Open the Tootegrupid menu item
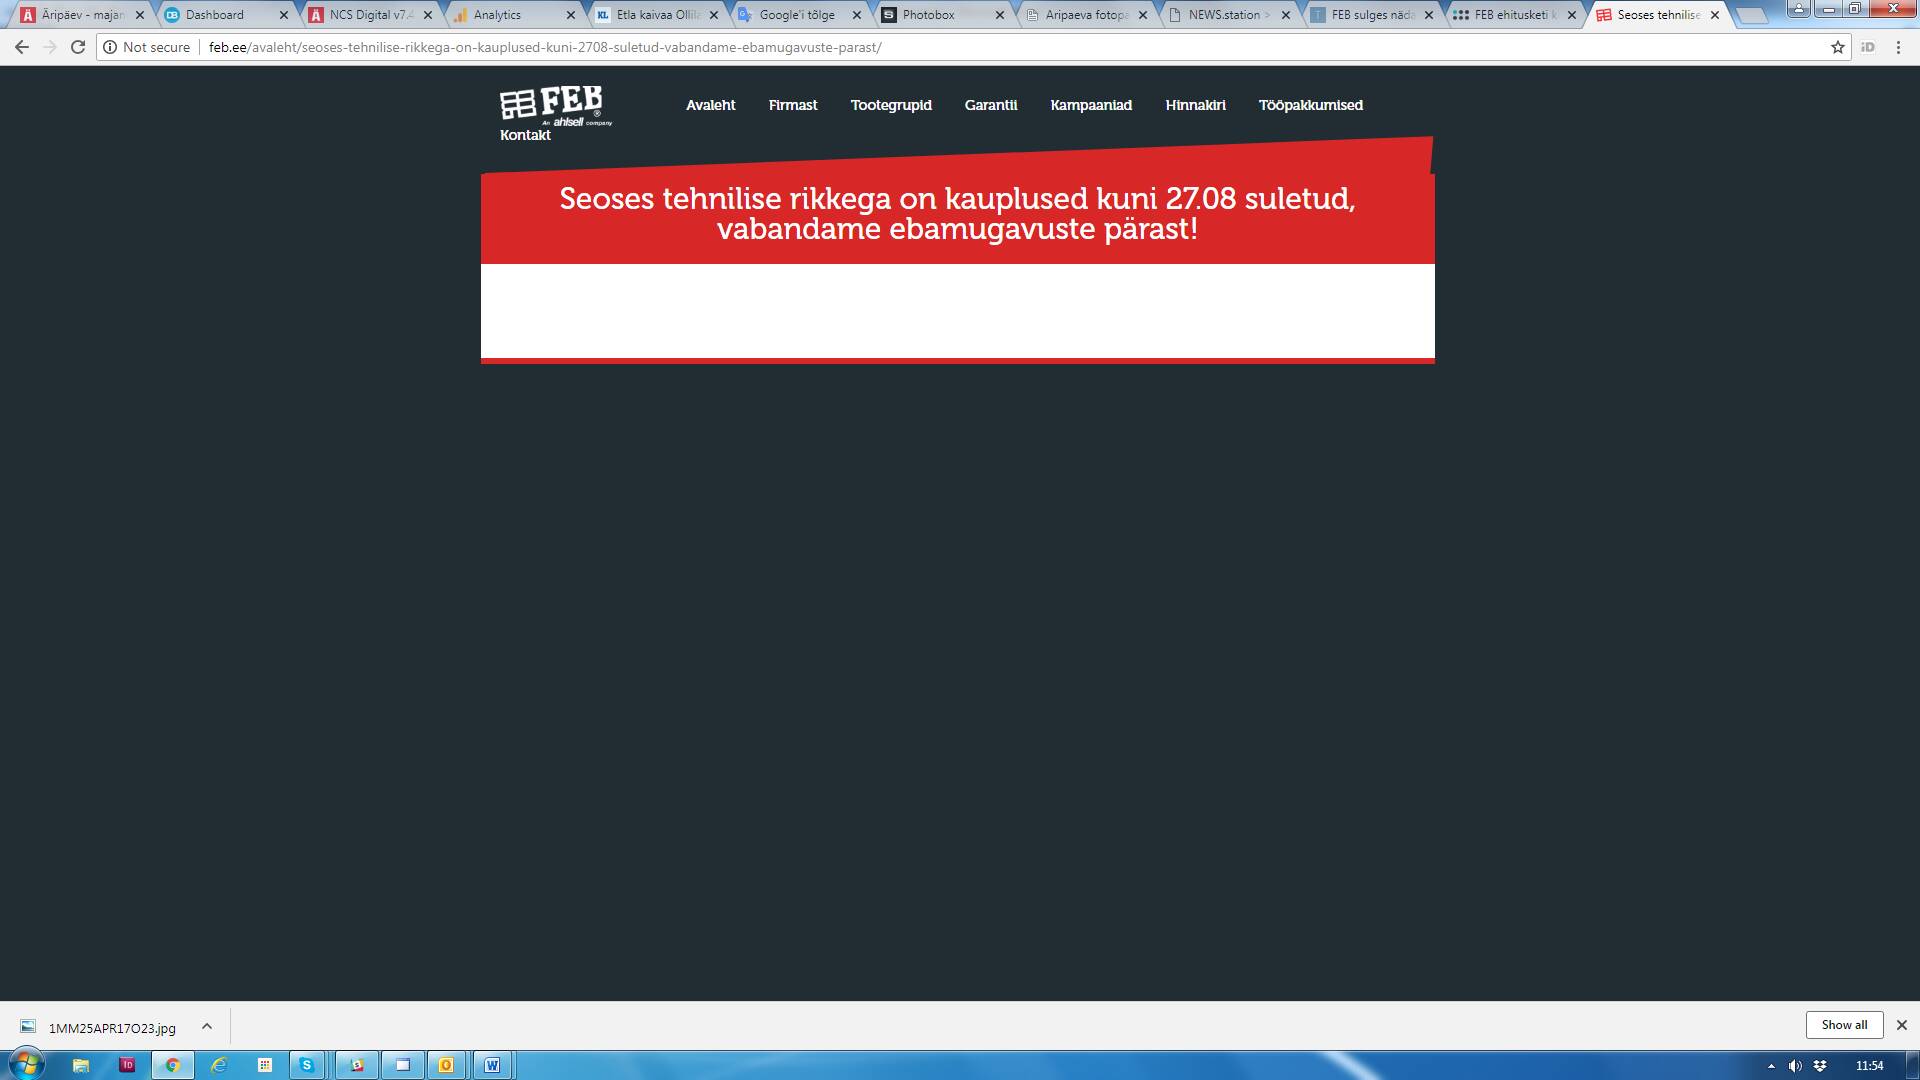 (x=890, y=105)
